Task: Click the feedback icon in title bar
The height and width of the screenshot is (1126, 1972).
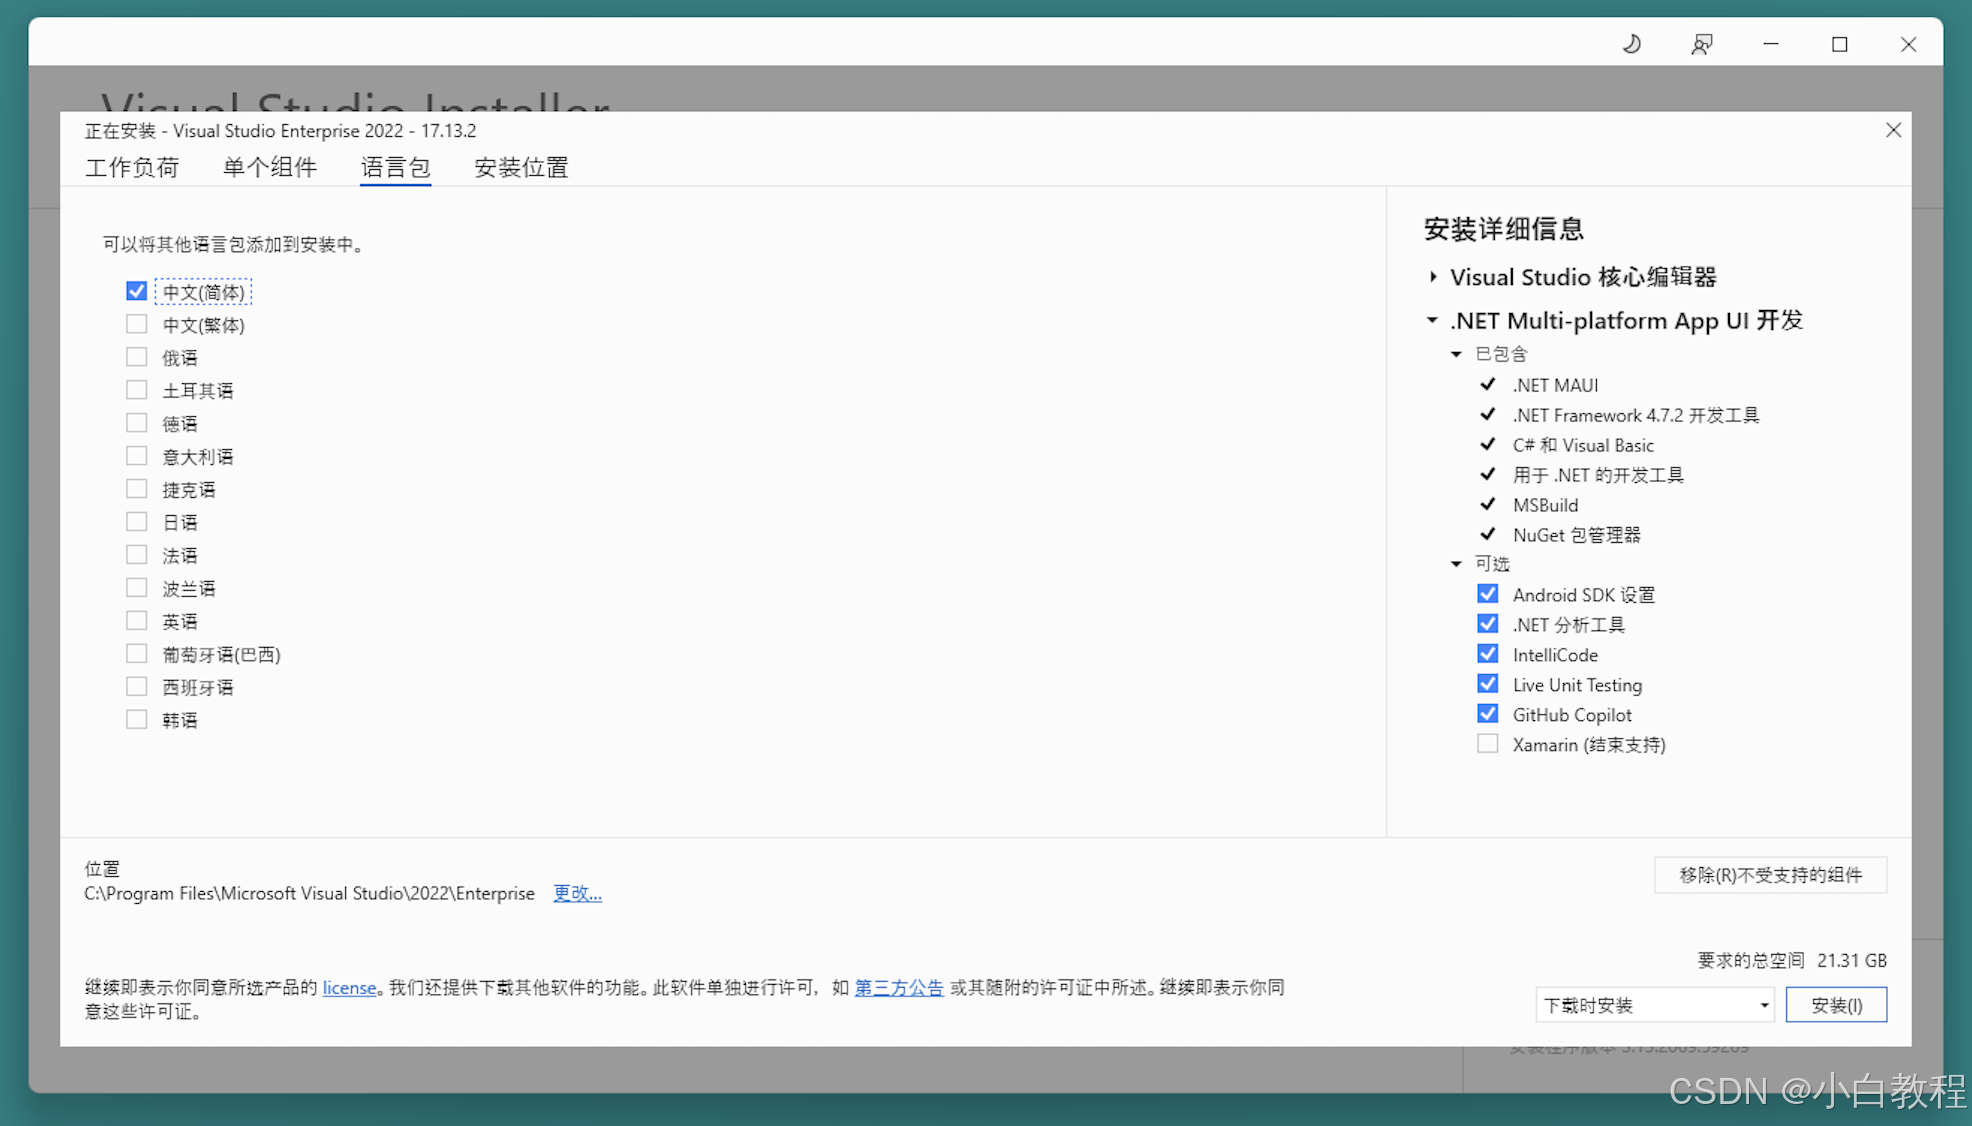Action: tap(1701, 44)
